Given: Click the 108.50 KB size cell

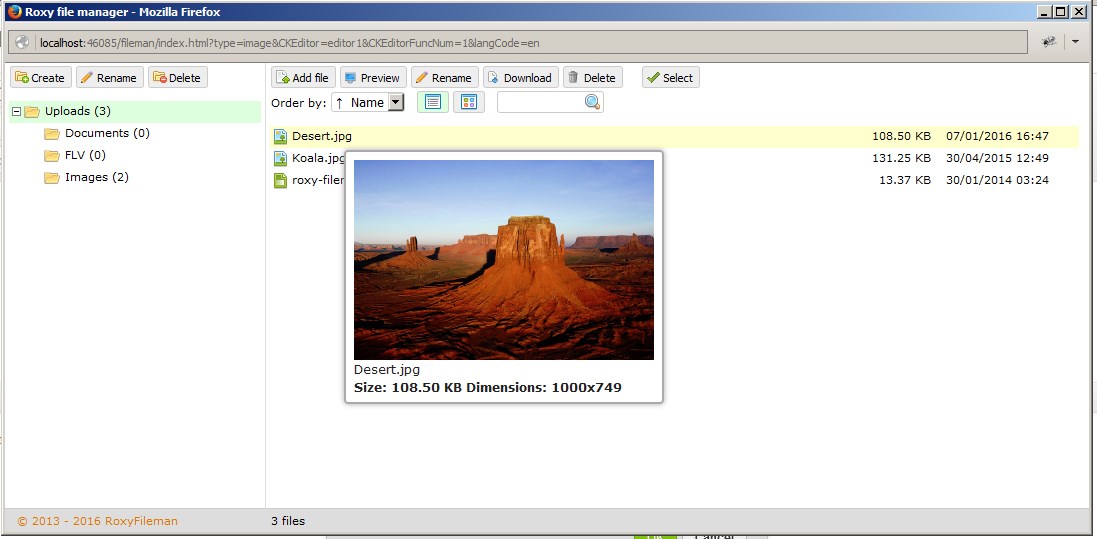Looking at the screenshot, I should 901,136.
